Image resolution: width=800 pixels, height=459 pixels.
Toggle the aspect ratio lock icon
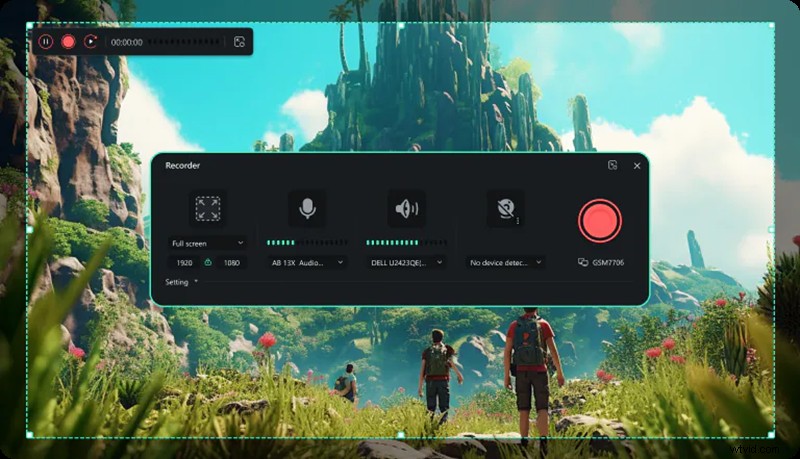pyautogui.click(x=208, y=262)
